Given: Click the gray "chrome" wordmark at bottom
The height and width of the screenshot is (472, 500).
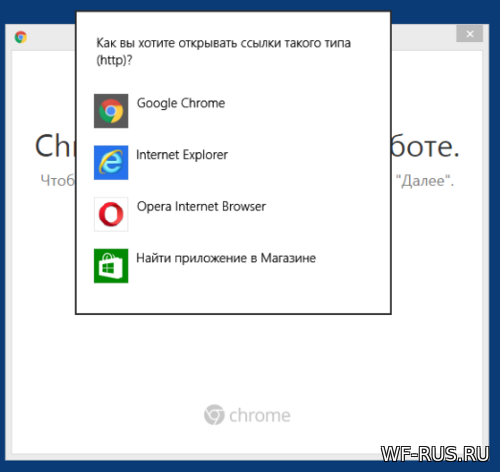Looking at the screenshot, I should pyautogui.click(x=260, y=416).
